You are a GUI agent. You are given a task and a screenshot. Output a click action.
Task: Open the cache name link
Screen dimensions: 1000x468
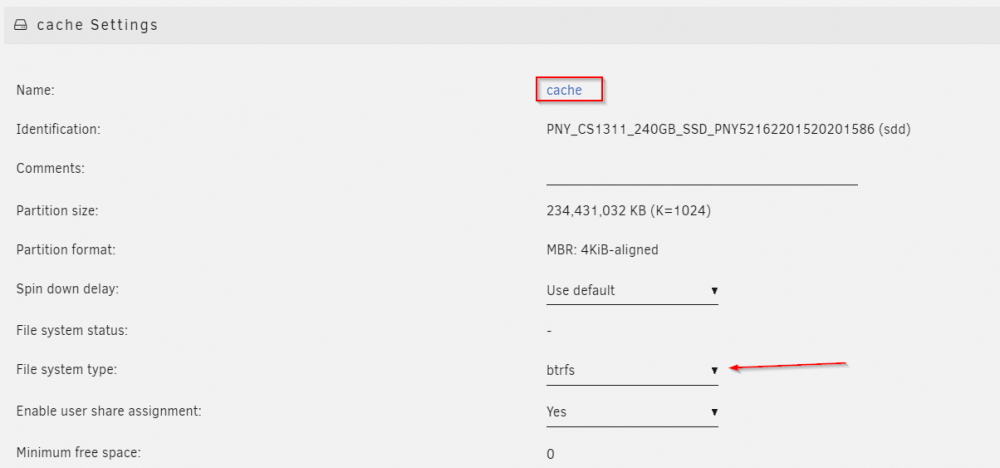click(564, 90)
